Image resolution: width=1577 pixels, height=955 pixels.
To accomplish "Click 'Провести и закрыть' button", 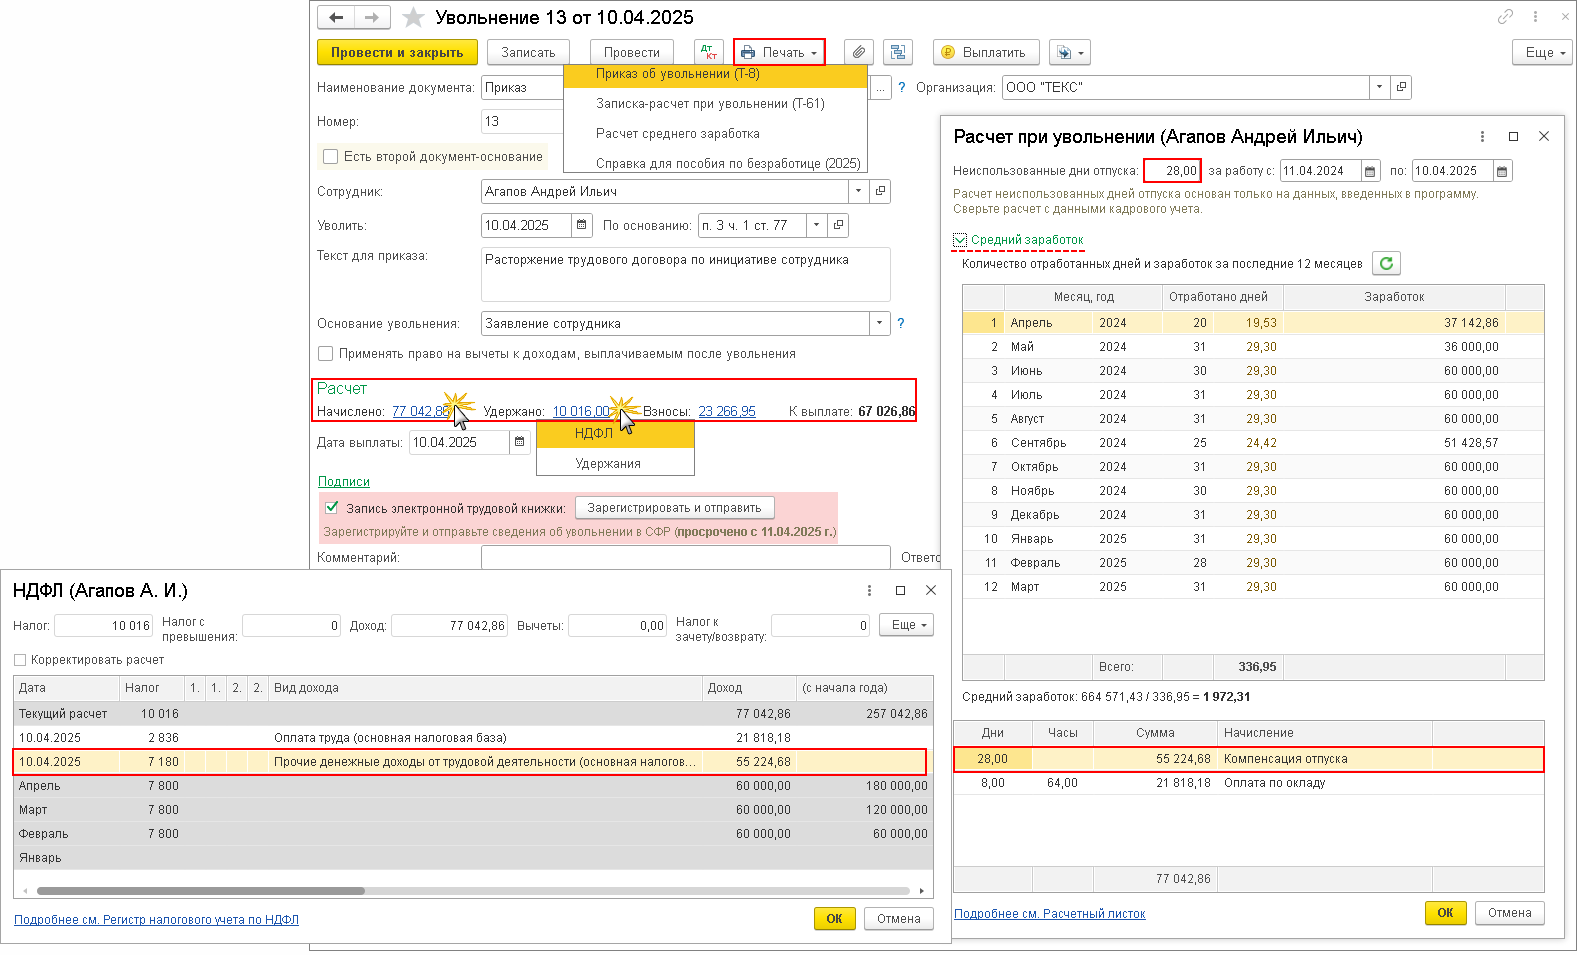I will pos(397,52).
